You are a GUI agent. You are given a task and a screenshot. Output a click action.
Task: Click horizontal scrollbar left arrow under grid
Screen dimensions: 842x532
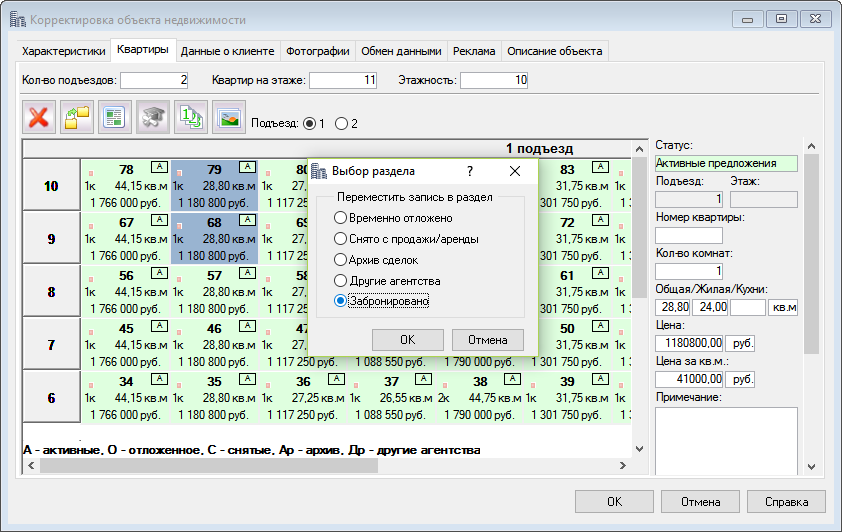[31, 465]
